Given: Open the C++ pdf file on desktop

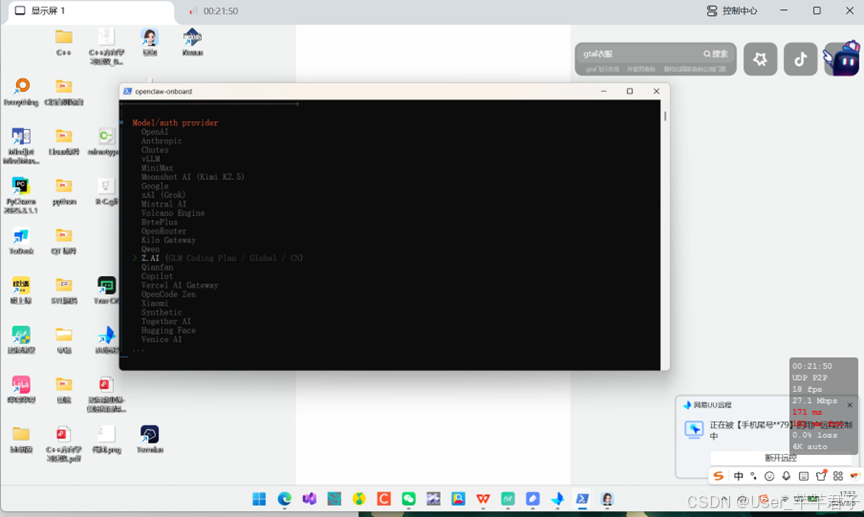Looking at the screenshot, I should [63, 444].
